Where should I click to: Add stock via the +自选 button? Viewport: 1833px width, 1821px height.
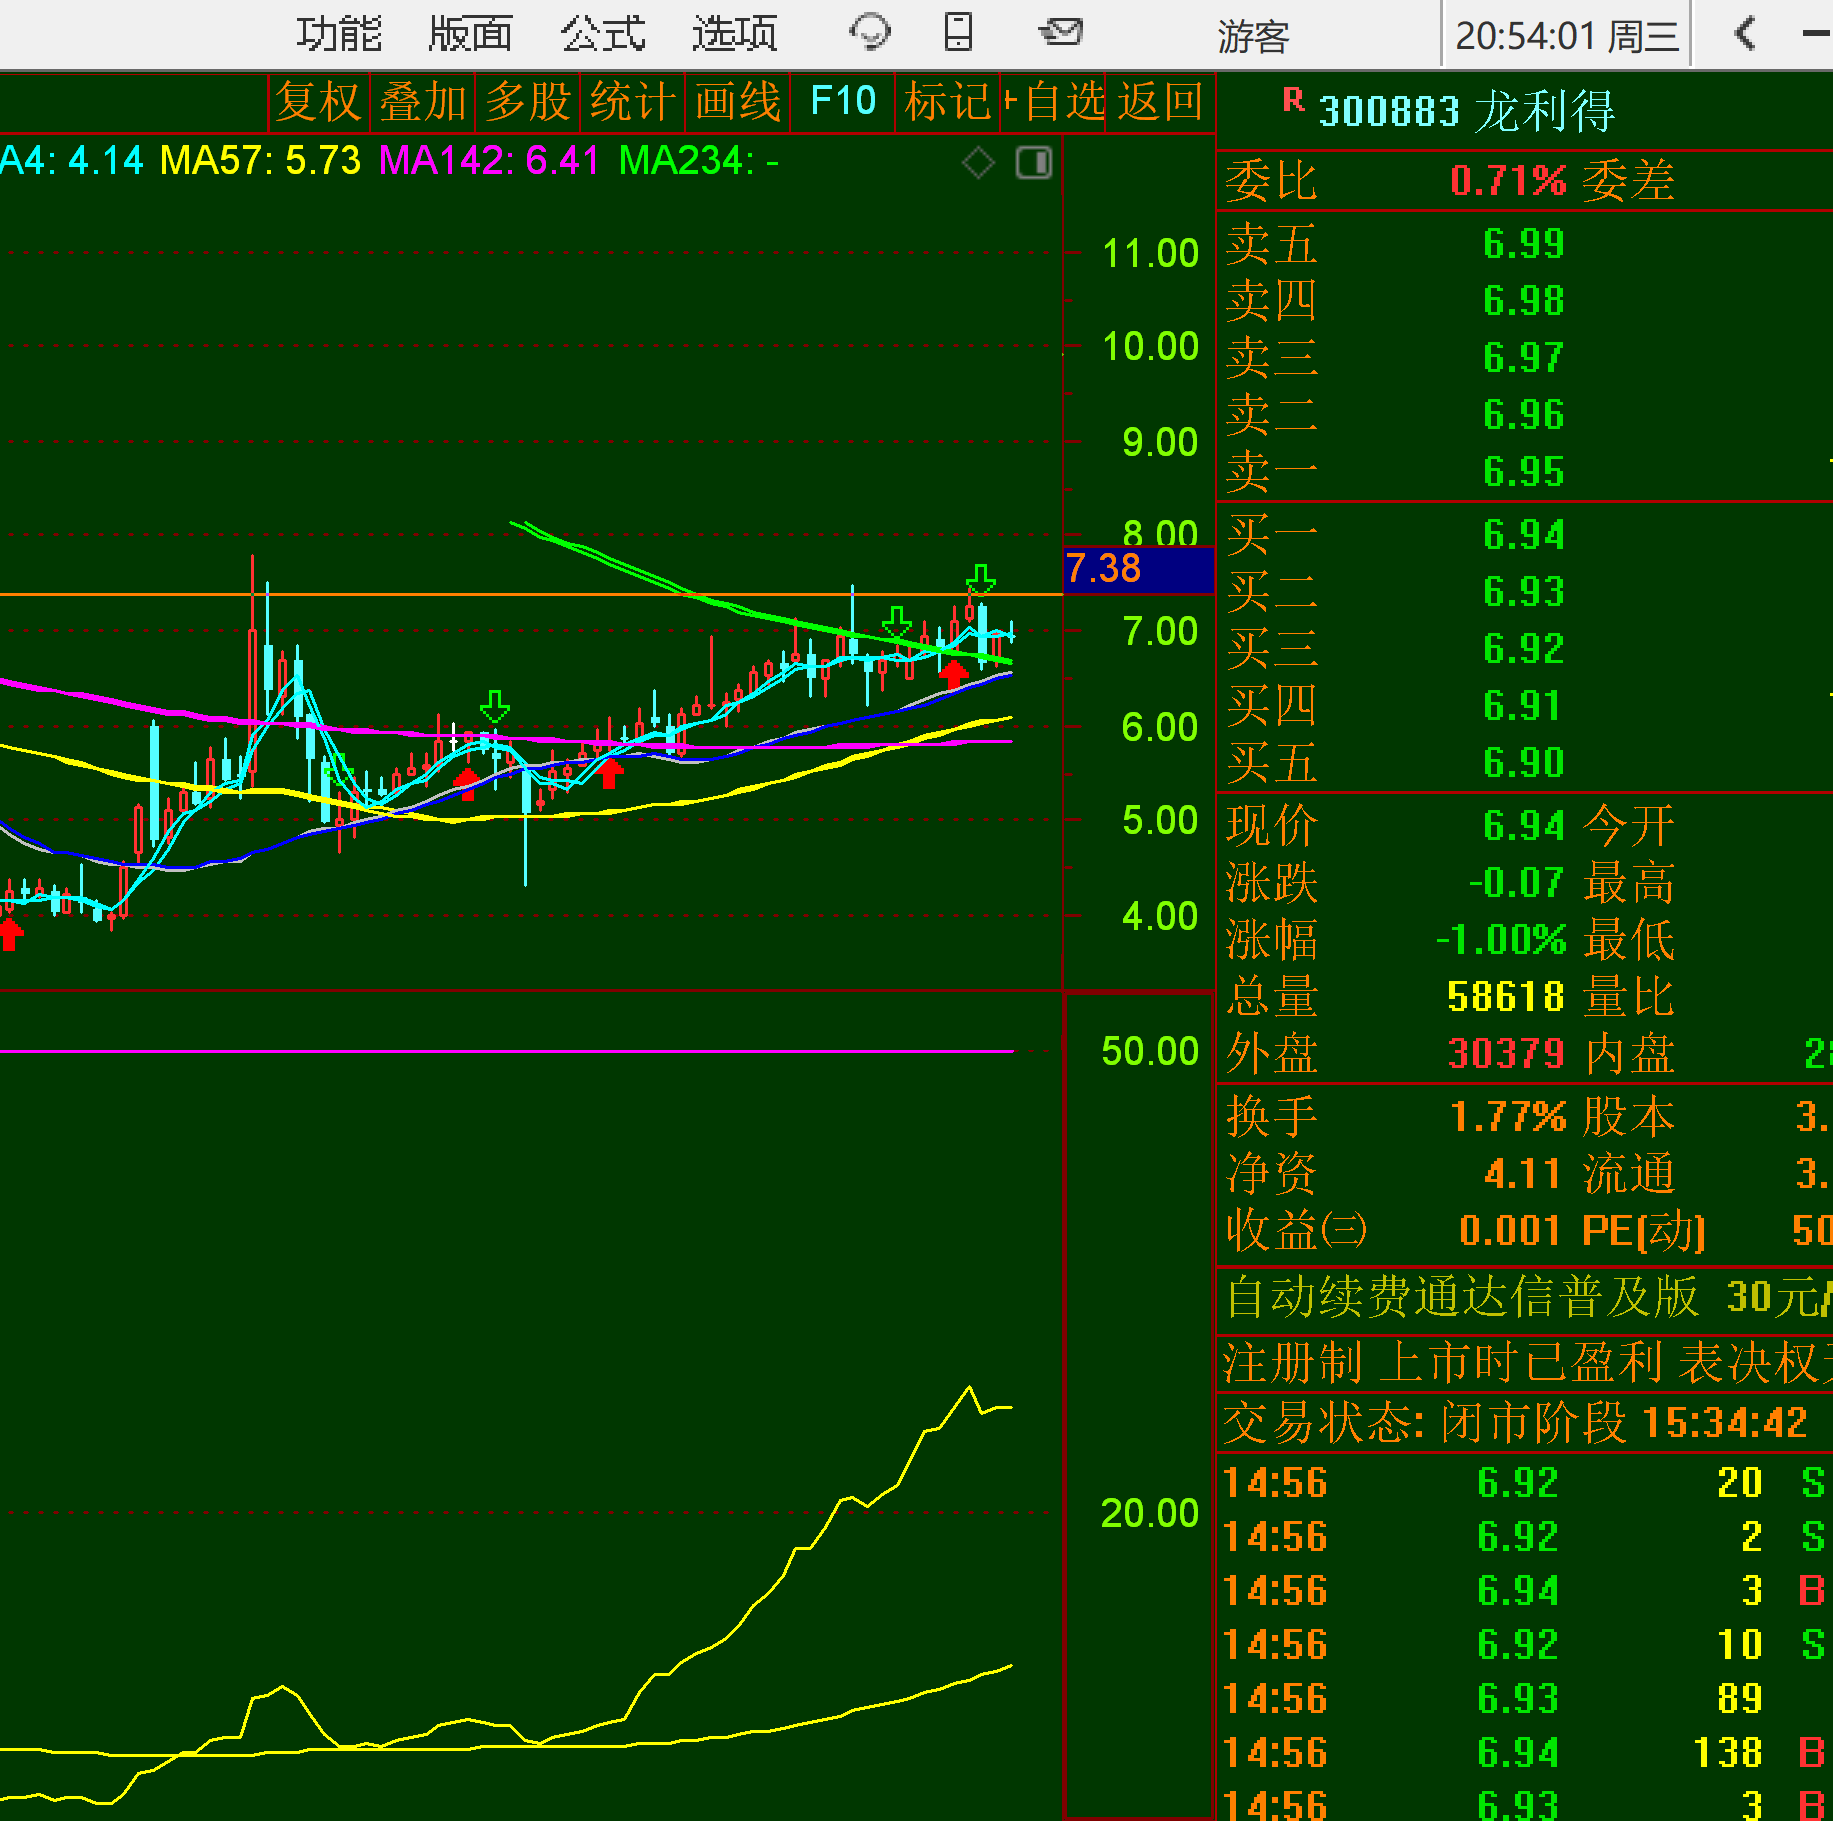1054,102
